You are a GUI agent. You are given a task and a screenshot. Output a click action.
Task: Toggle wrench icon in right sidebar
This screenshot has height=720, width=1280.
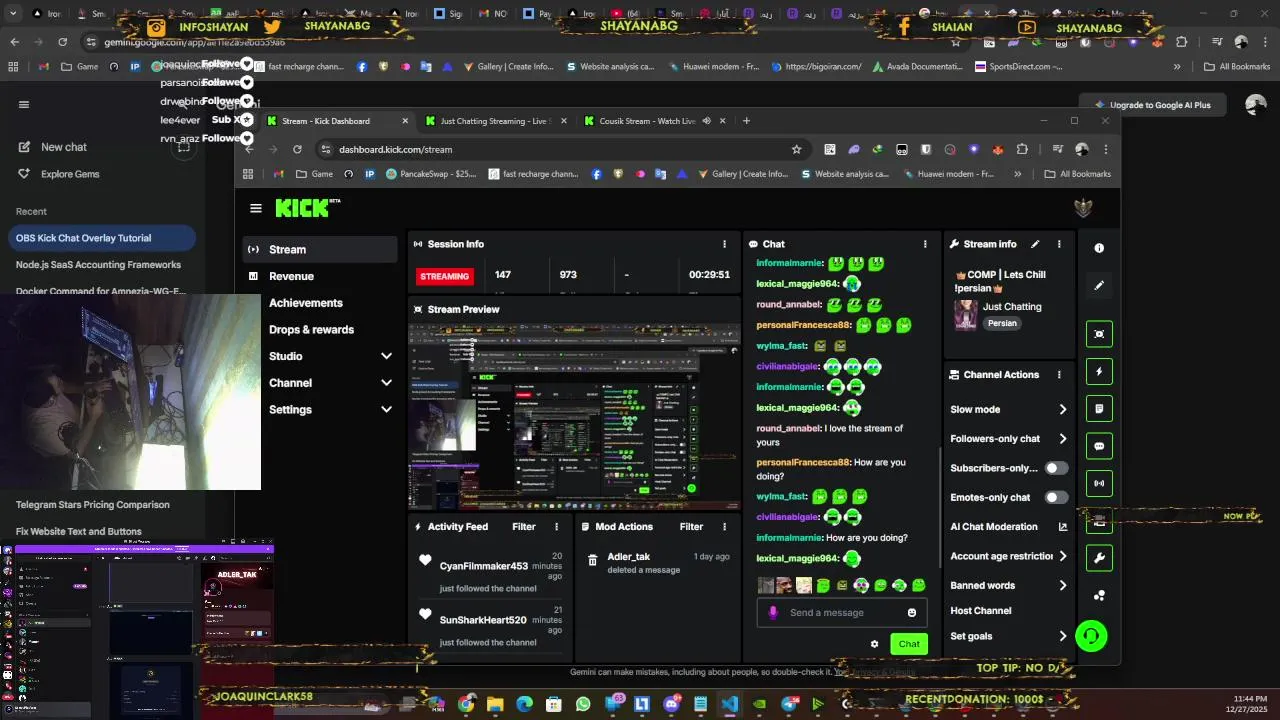tap(1099, 558)
